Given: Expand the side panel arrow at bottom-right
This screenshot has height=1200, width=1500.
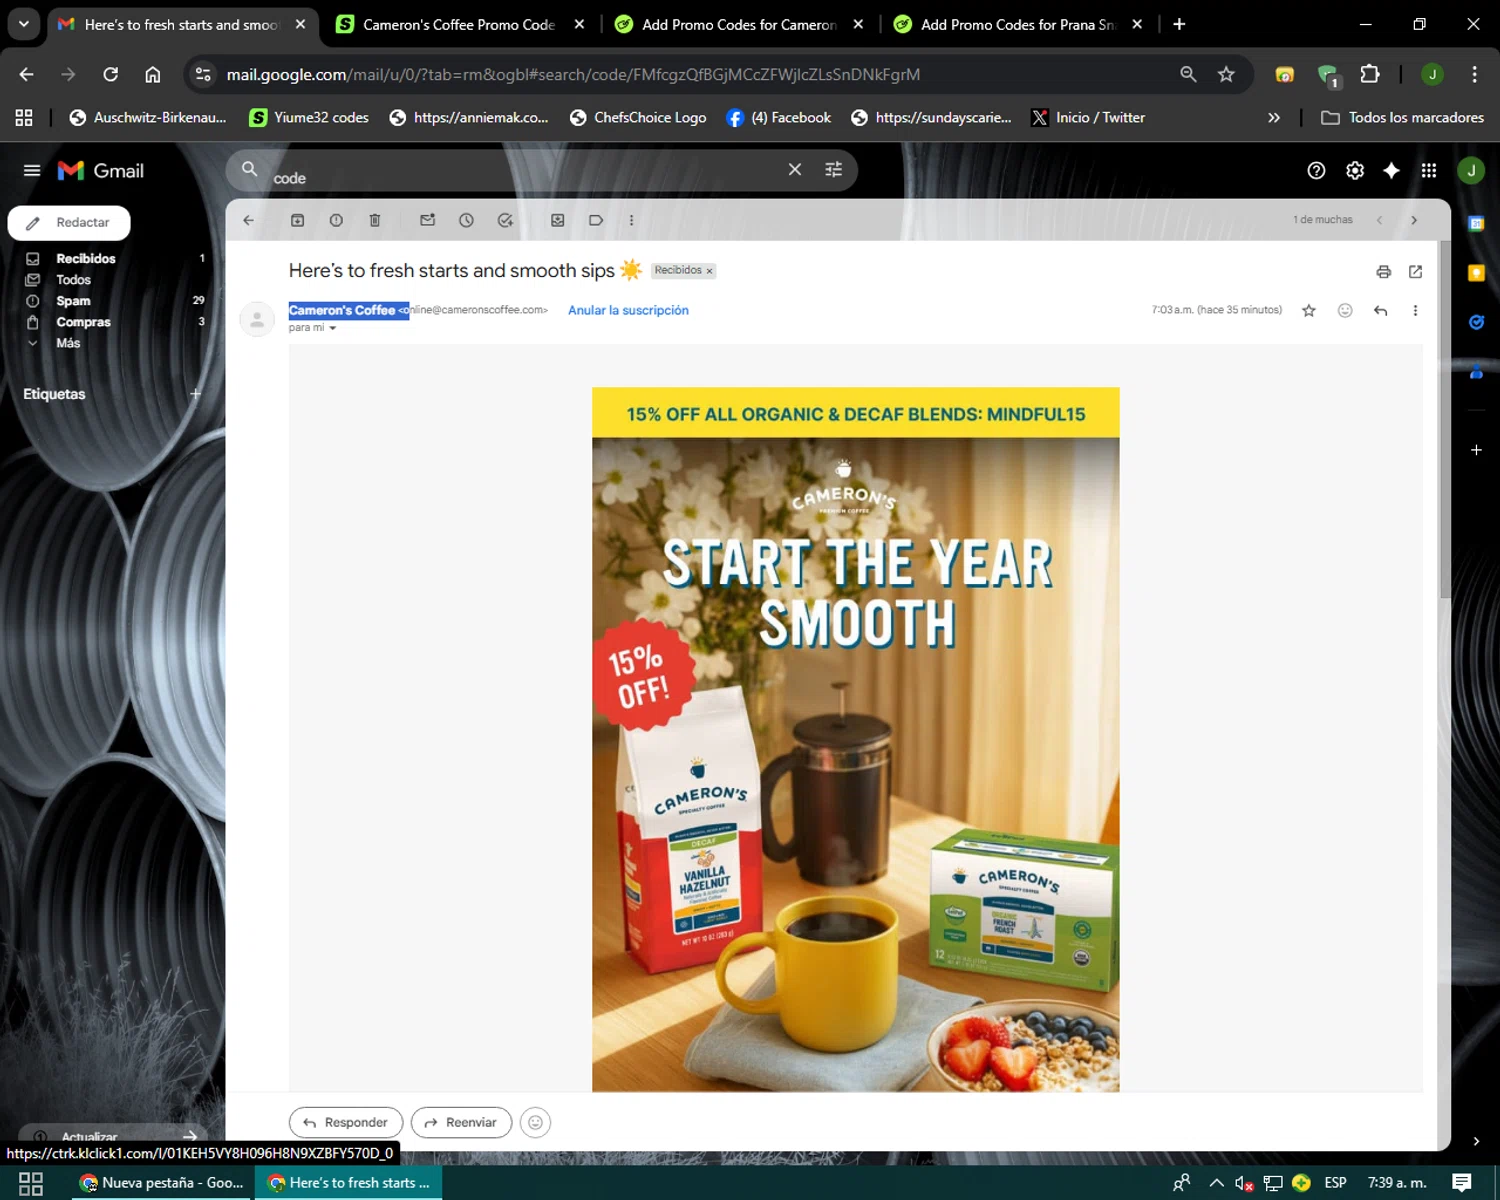Looking at the screenshot, I should 1476,1141.
